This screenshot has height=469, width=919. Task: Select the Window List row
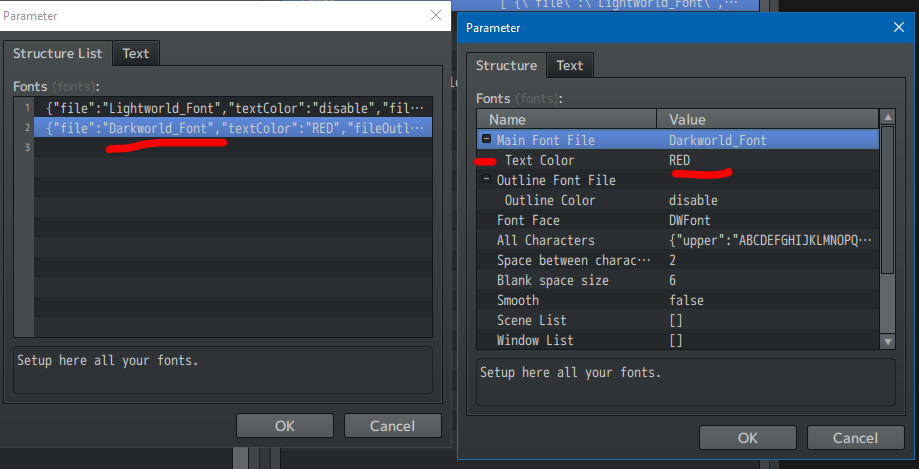pyautogui.click(x=678, y=340)
